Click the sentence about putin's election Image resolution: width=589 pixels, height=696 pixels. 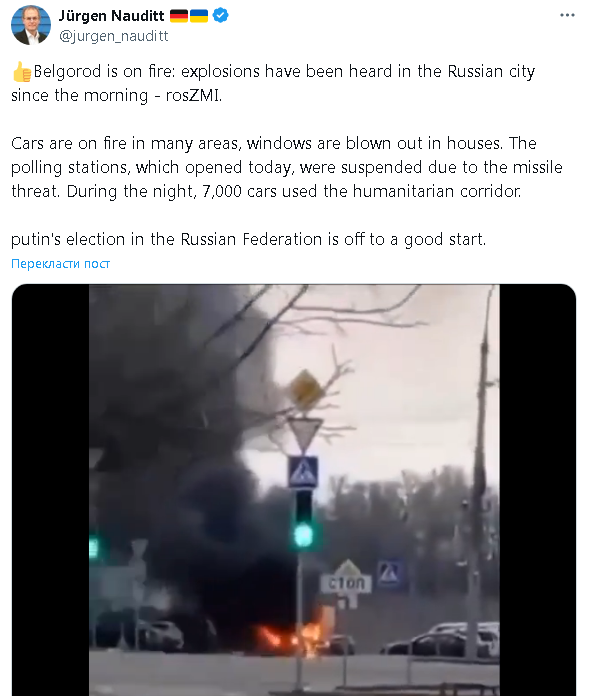pos(249,240)
